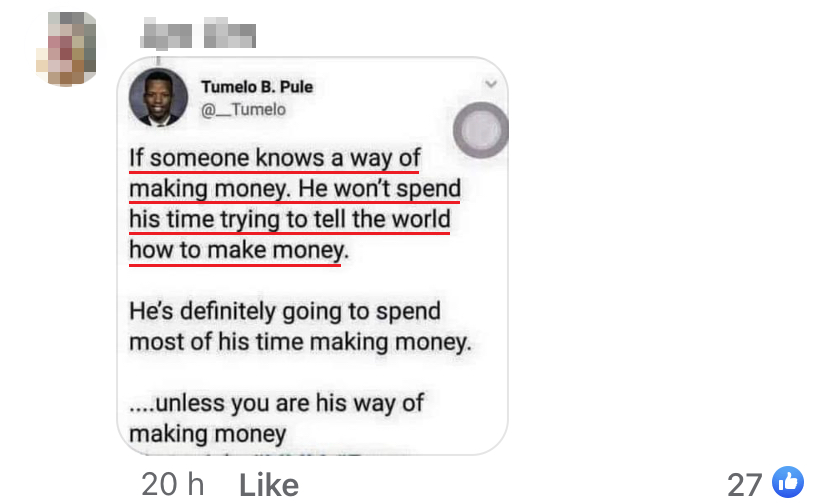Click the line "his time trying to tell the world"
The width and height of the screenshot is (828, 503).
289,219
